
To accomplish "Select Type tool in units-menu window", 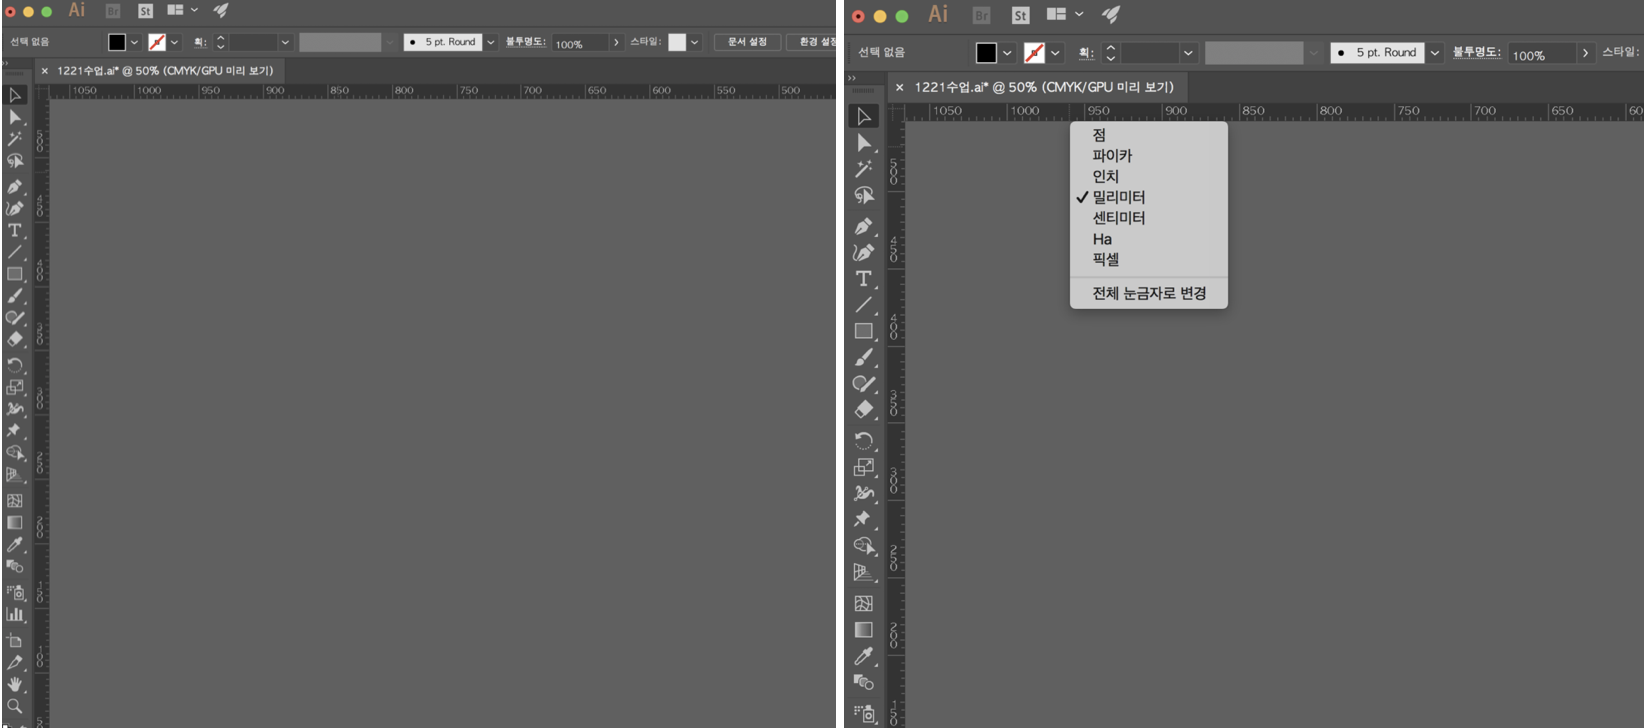I will (x=864, y=278).
